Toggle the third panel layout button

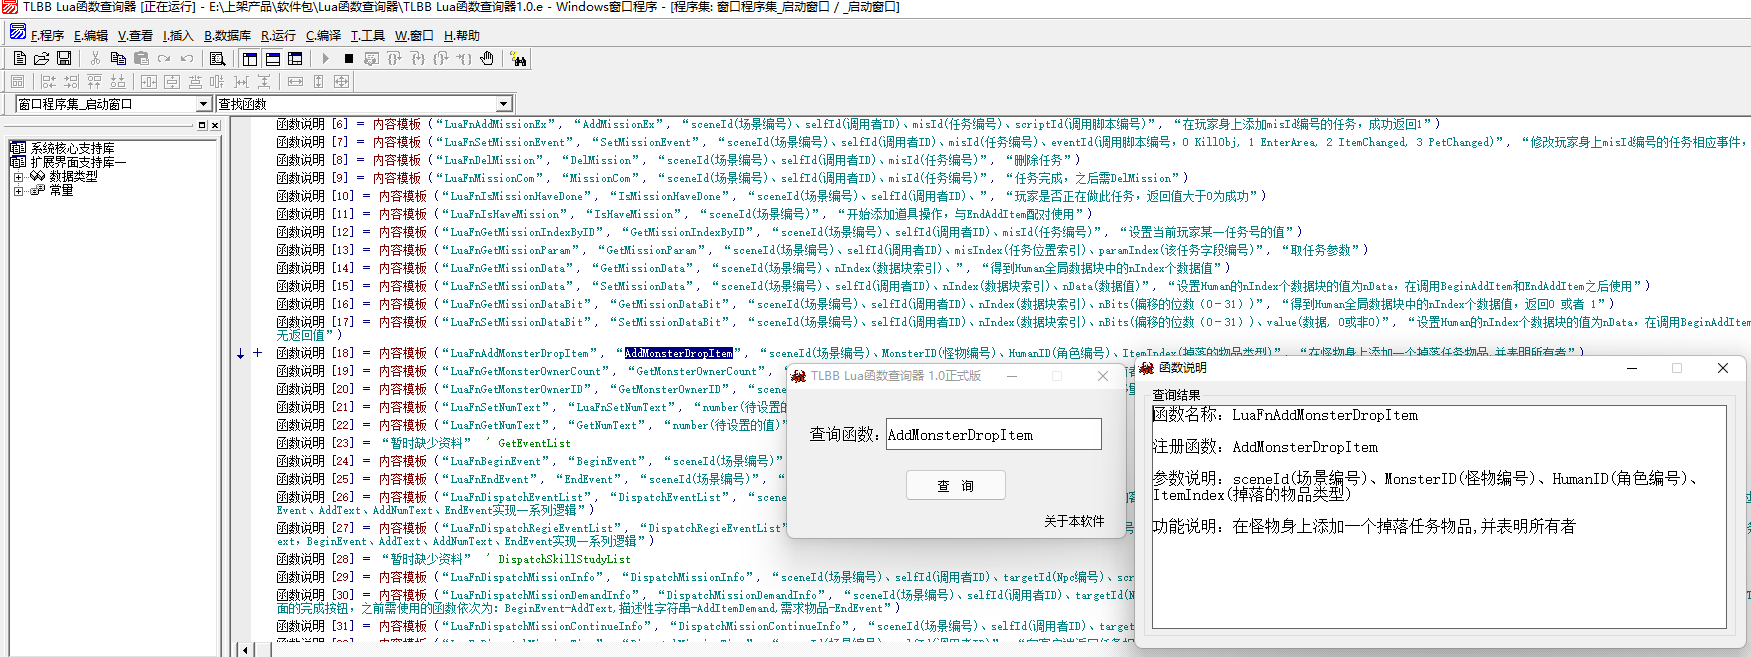coord(295,59)
